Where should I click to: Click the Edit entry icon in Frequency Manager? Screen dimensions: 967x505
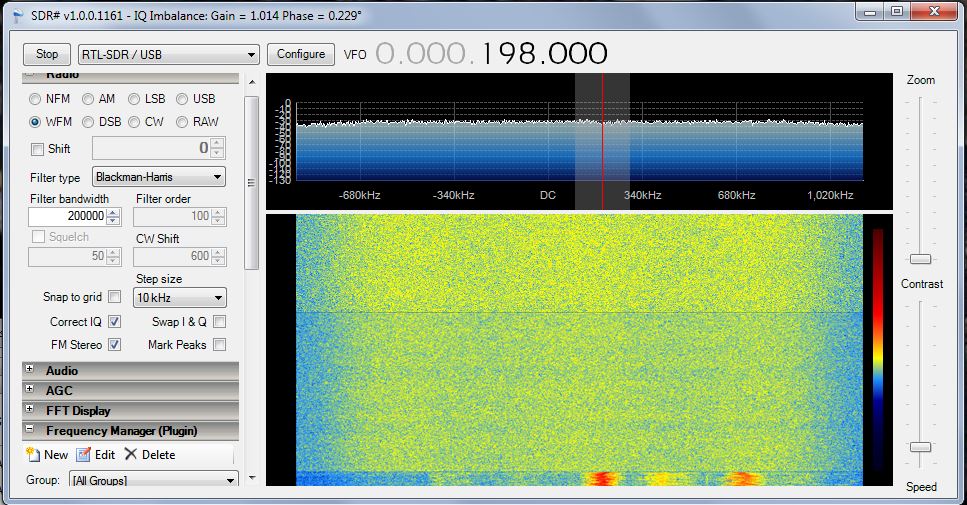point(84,455)
